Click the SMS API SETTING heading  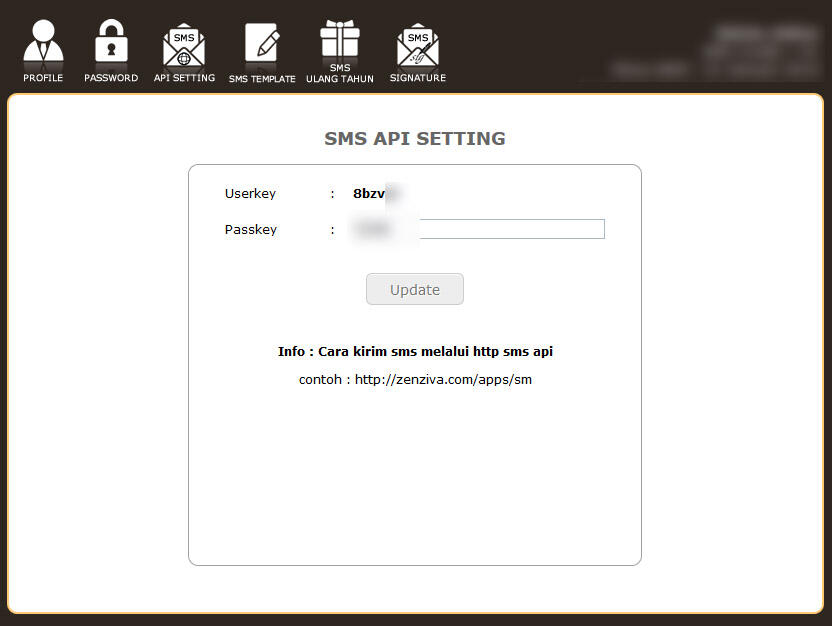(414, 138)
